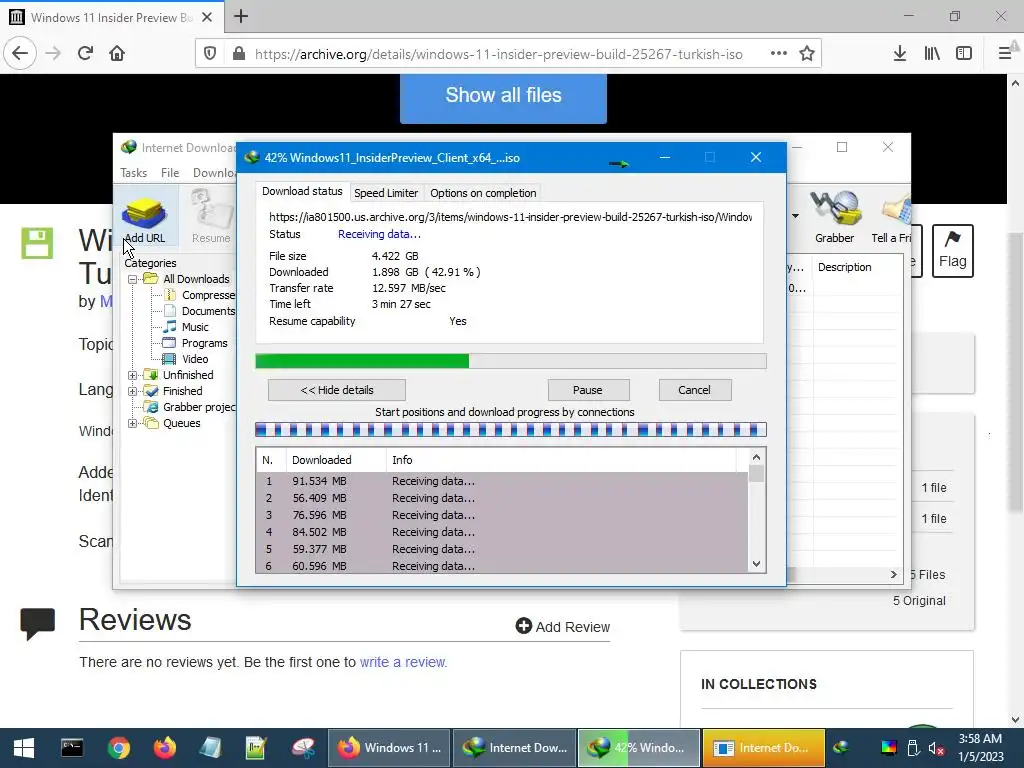Open toolbar overflow dropdown arrow in IDM
1024x768 pixels.
[x=795, y=216]
